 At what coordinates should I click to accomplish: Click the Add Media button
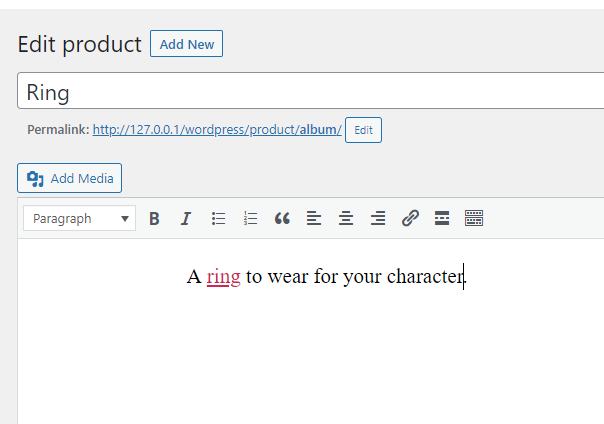69,178
